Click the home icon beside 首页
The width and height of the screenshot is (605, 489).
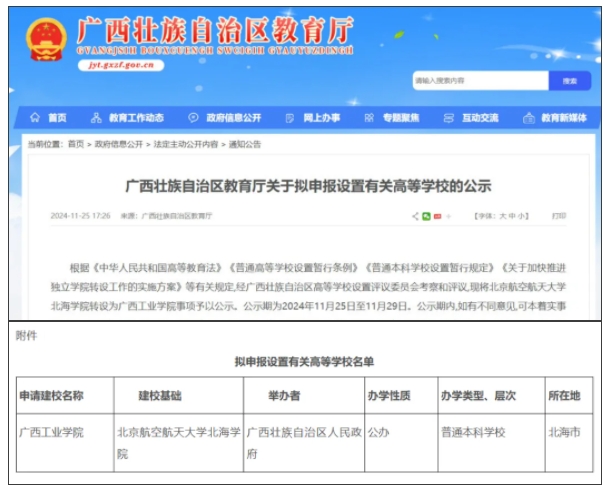[x=35, y=117]
